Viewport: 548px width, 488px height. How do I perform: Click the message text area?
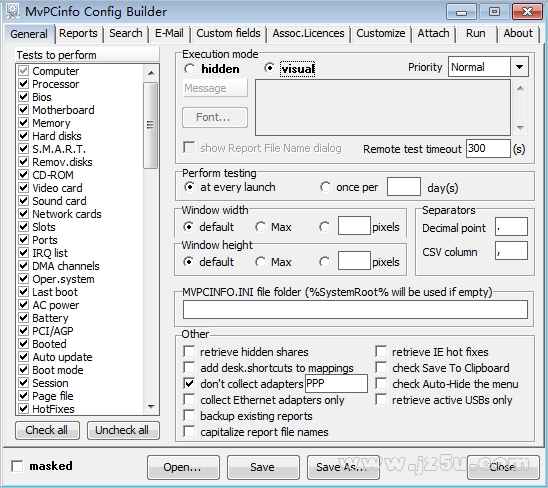point(383,108)
